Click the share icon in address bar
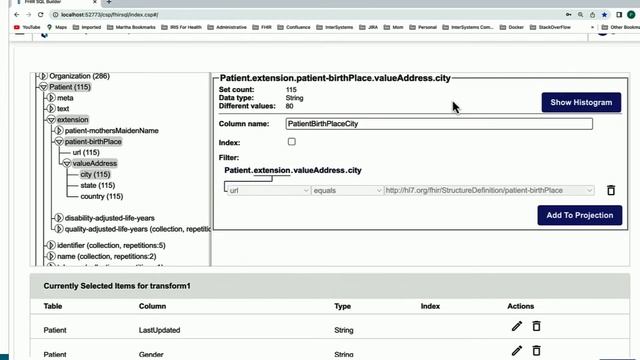The image size is (640, 360). coord(592,15)
